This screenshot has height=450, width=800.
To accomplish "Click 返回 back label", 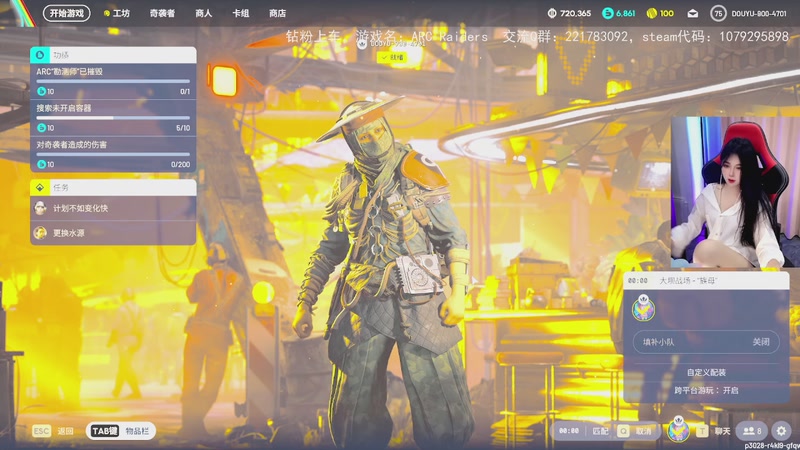I will tap(65, 431).
